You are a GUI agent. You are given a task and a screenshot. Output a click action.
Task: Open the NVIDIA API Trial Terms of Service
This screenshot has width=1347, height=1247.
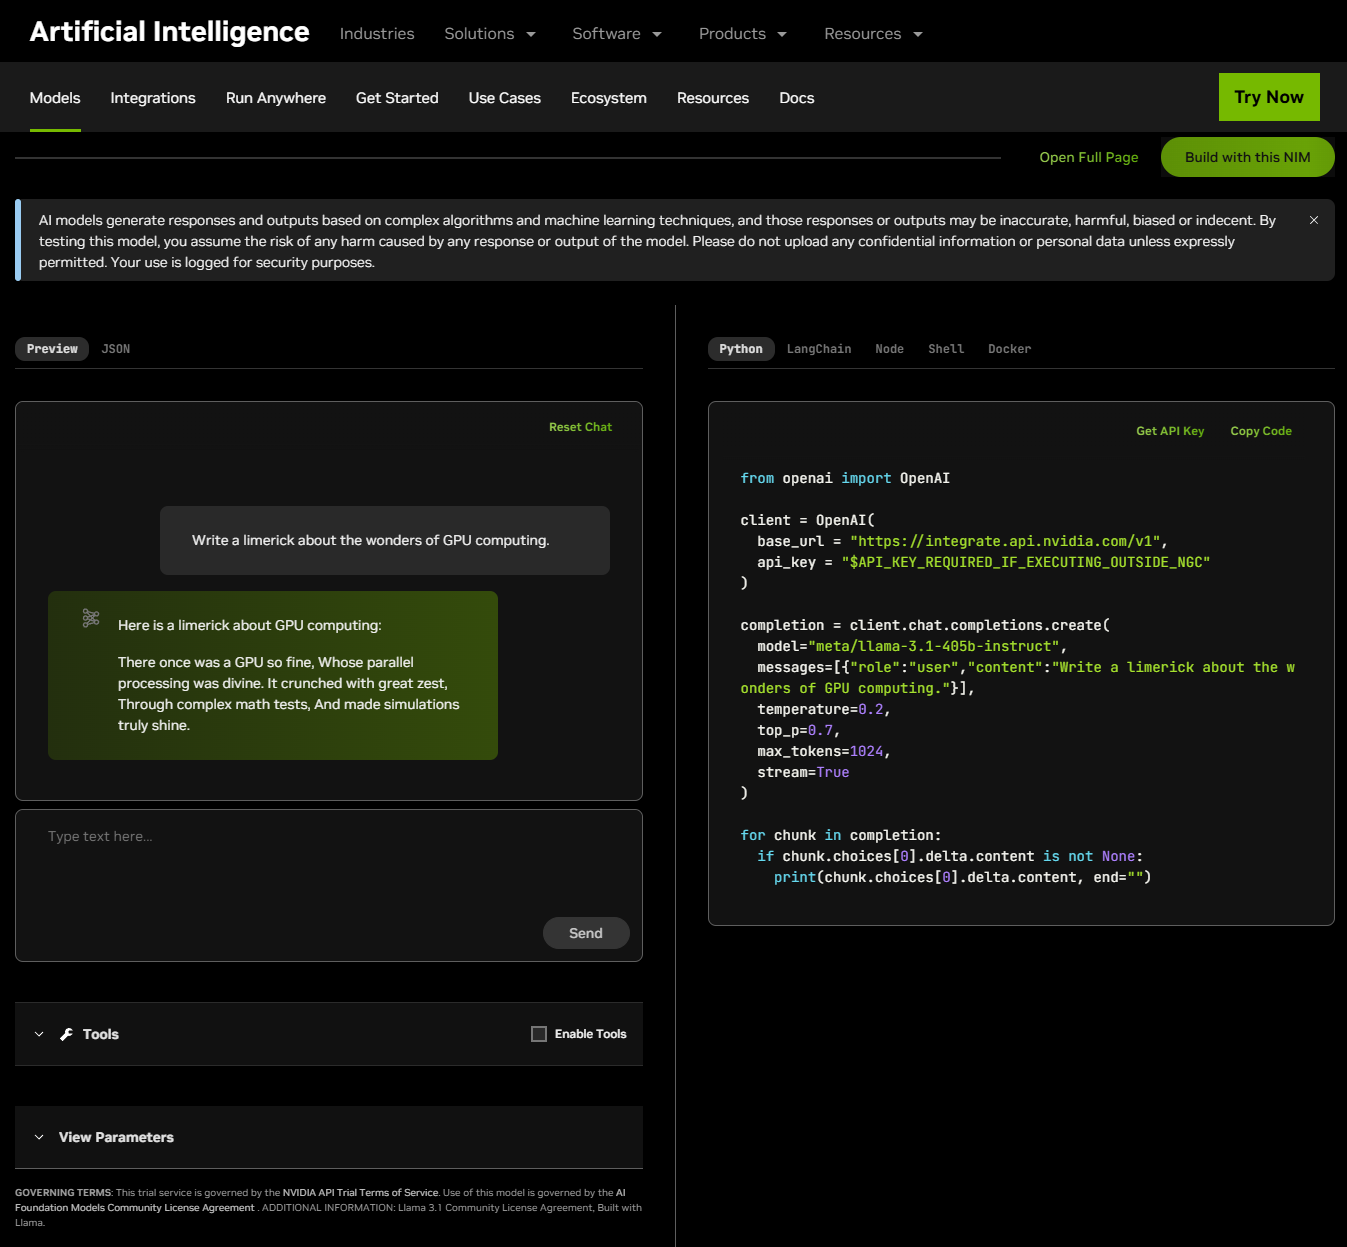[x=361, y=1192]
